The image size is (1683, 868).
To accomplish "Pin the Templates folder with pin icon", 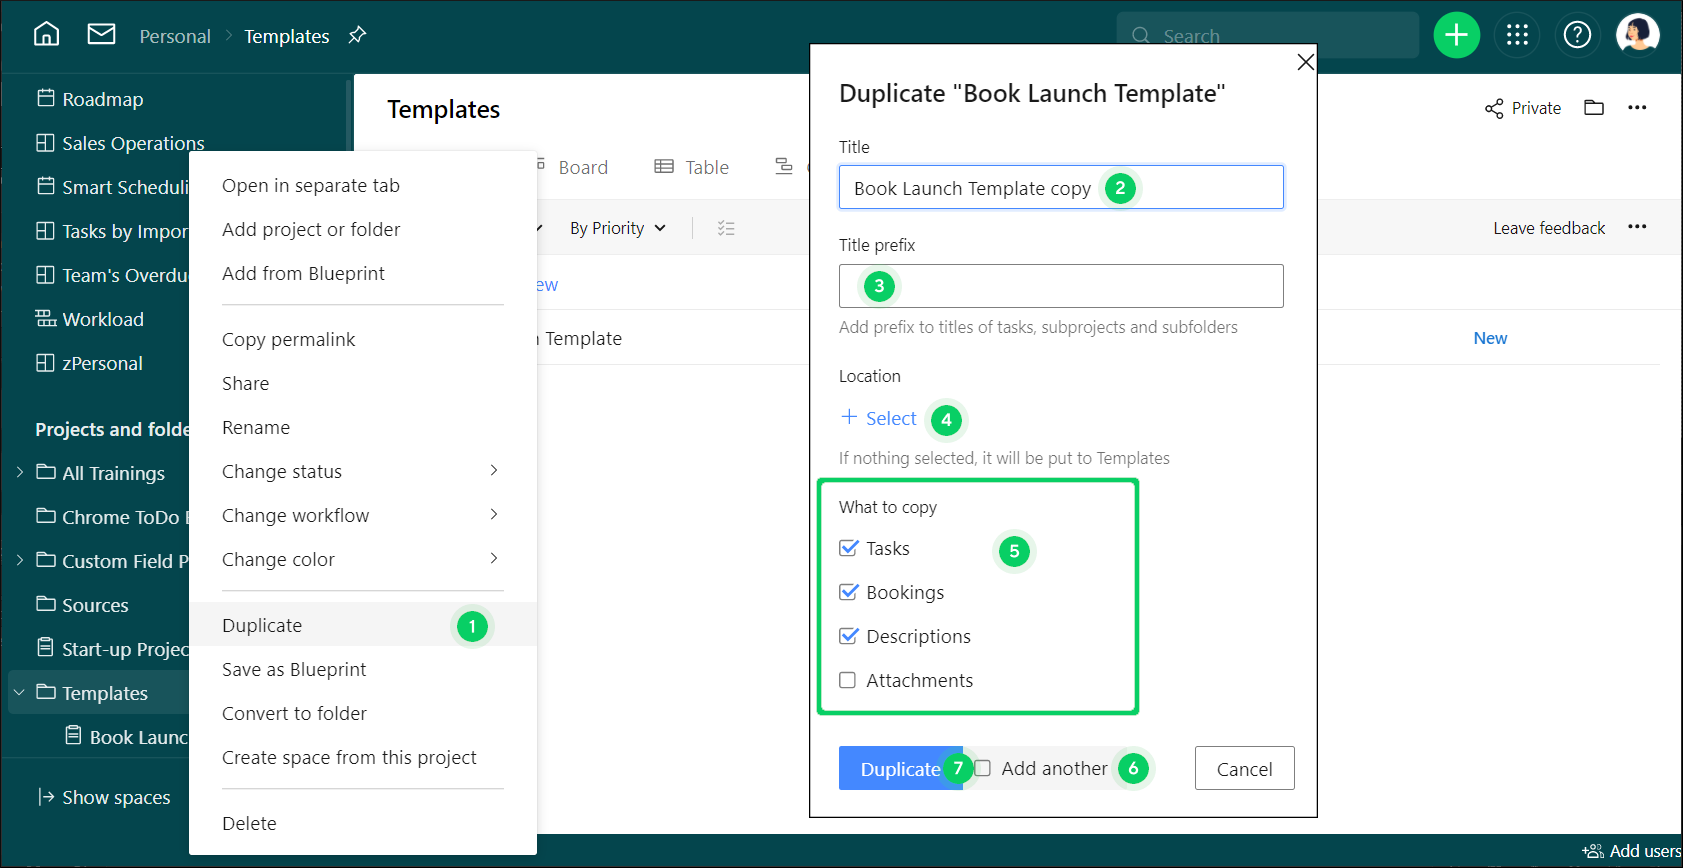I will pyautogui.click(x=357, y=35).
